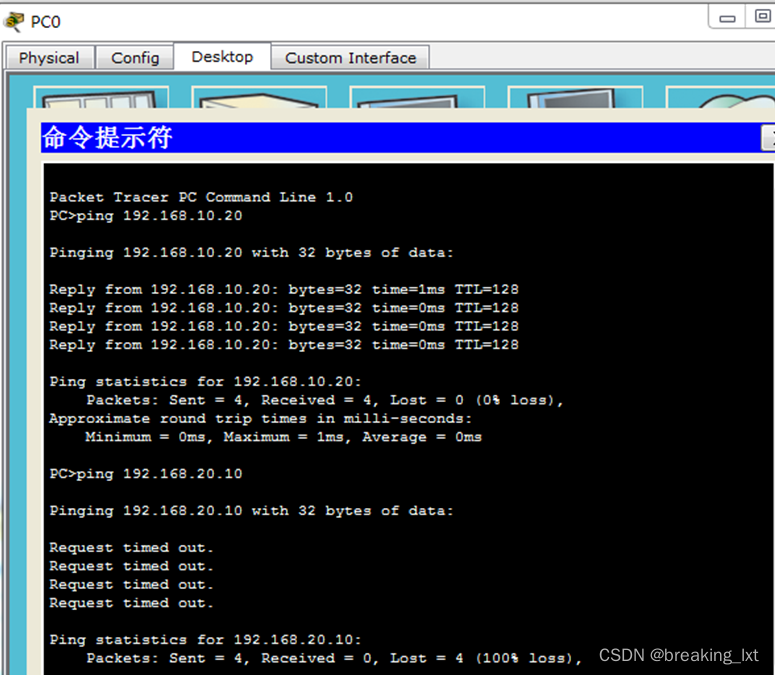775x675 pixels.
Task: Click 'Approximate round trip times in milli-seconds' line
Action: 261,419
